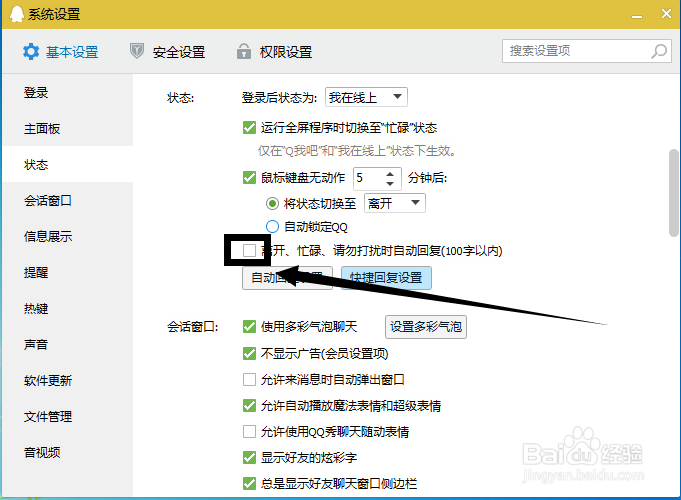Decrease idle minutes with down arrow
The height and width of the screenshot is (500, 681).
point(390,183)
